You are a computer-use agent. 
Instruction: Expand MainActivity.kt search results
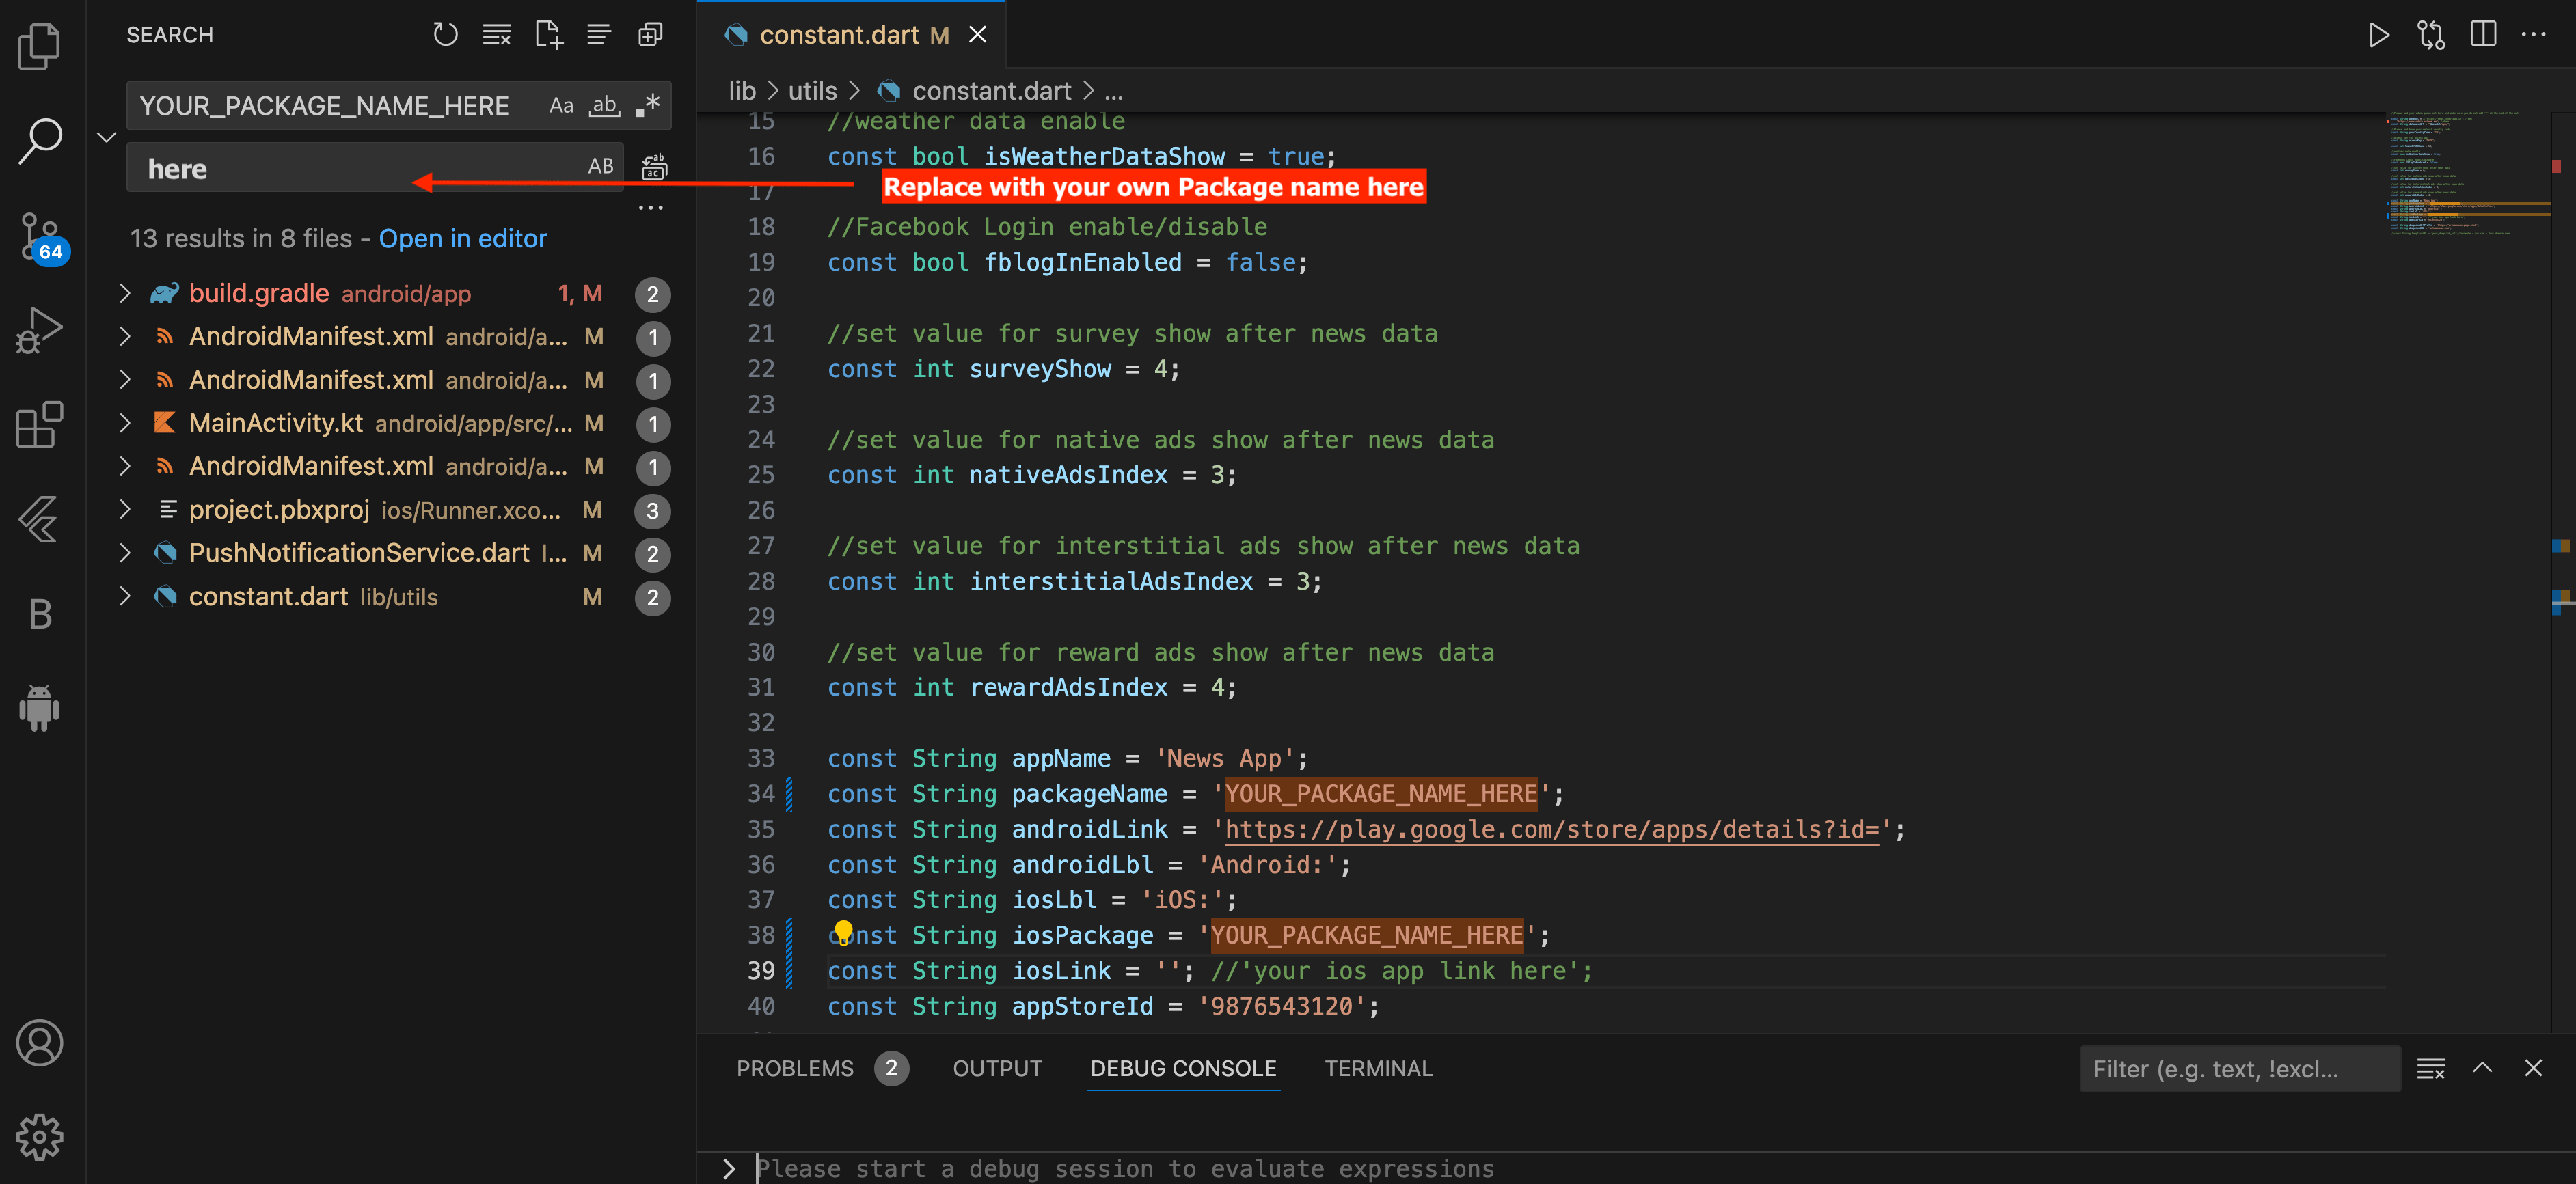click(x=125, y=423)
